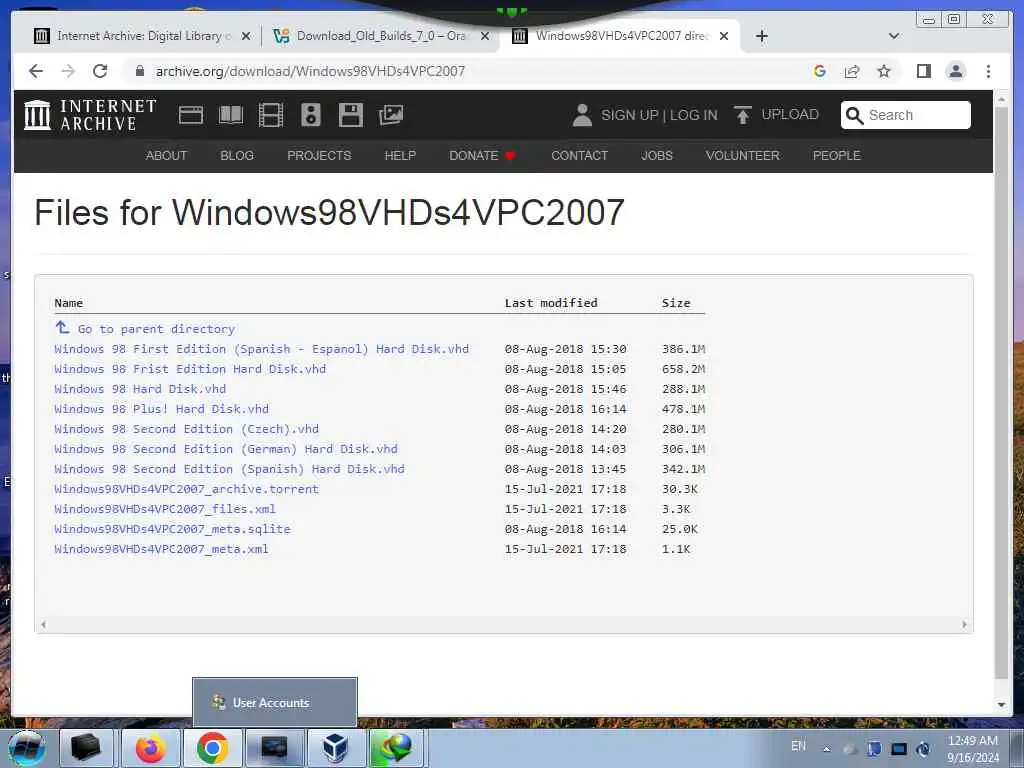Click the user avatar next to SIGN UP
This screenshot has width=1024, height=768.
[582, 115]
